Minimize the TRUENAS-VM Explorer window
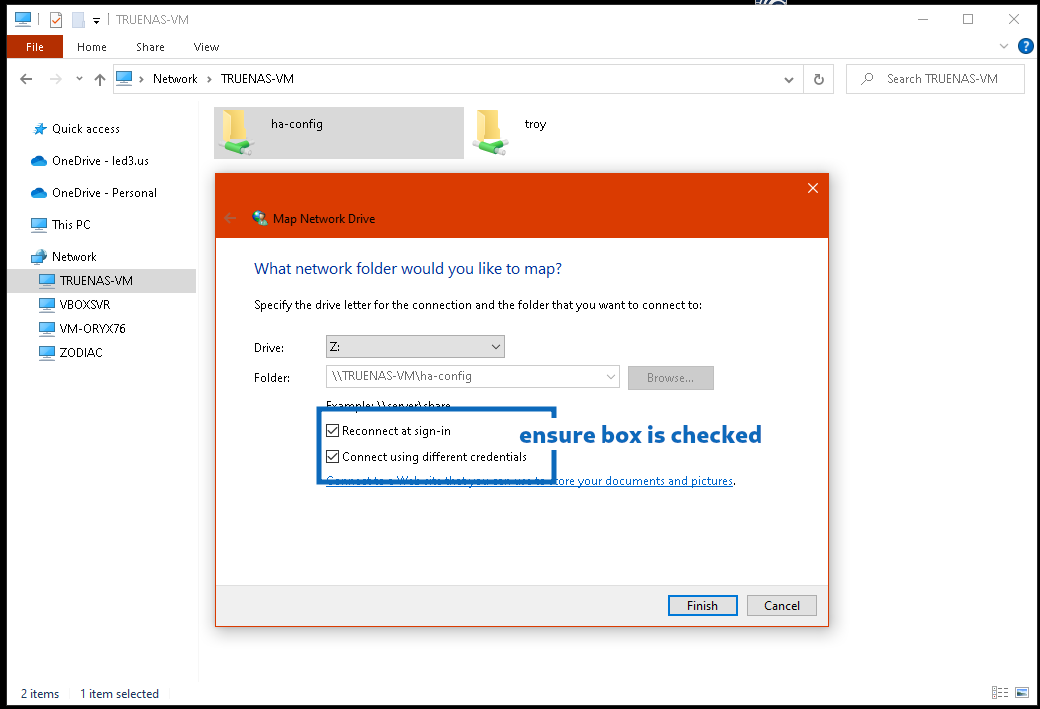Image resolution: width=1040 pixels, height=709 pixels. (923, 19)
